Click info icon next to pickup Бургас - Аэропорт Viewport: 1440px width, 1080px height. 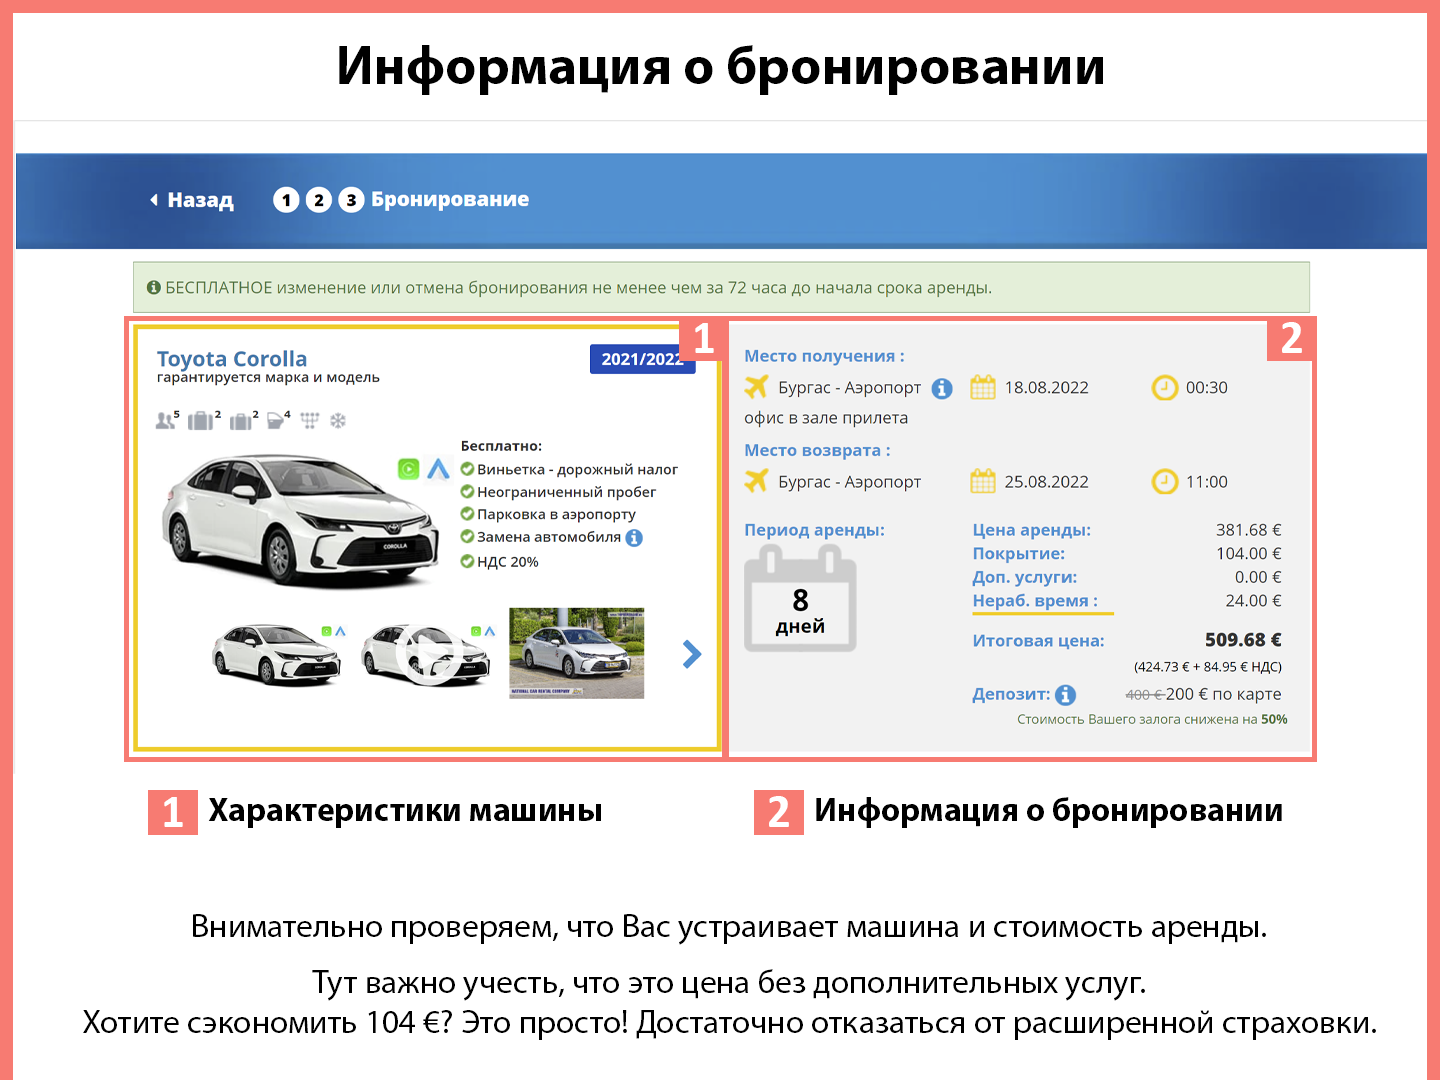[942, 388]
